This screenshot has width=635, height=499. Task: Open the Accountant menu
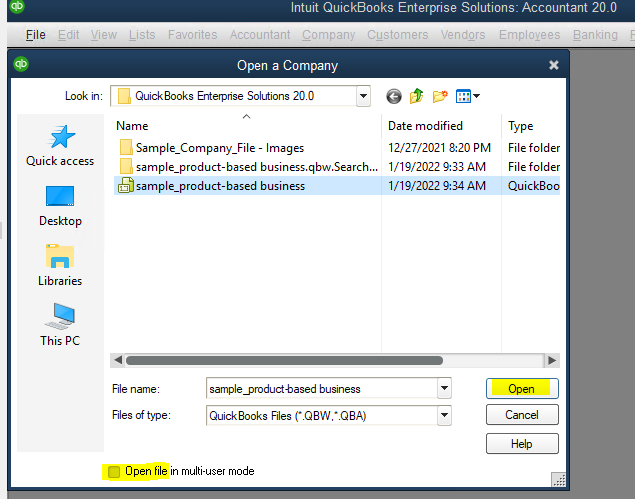coord(260,35)
